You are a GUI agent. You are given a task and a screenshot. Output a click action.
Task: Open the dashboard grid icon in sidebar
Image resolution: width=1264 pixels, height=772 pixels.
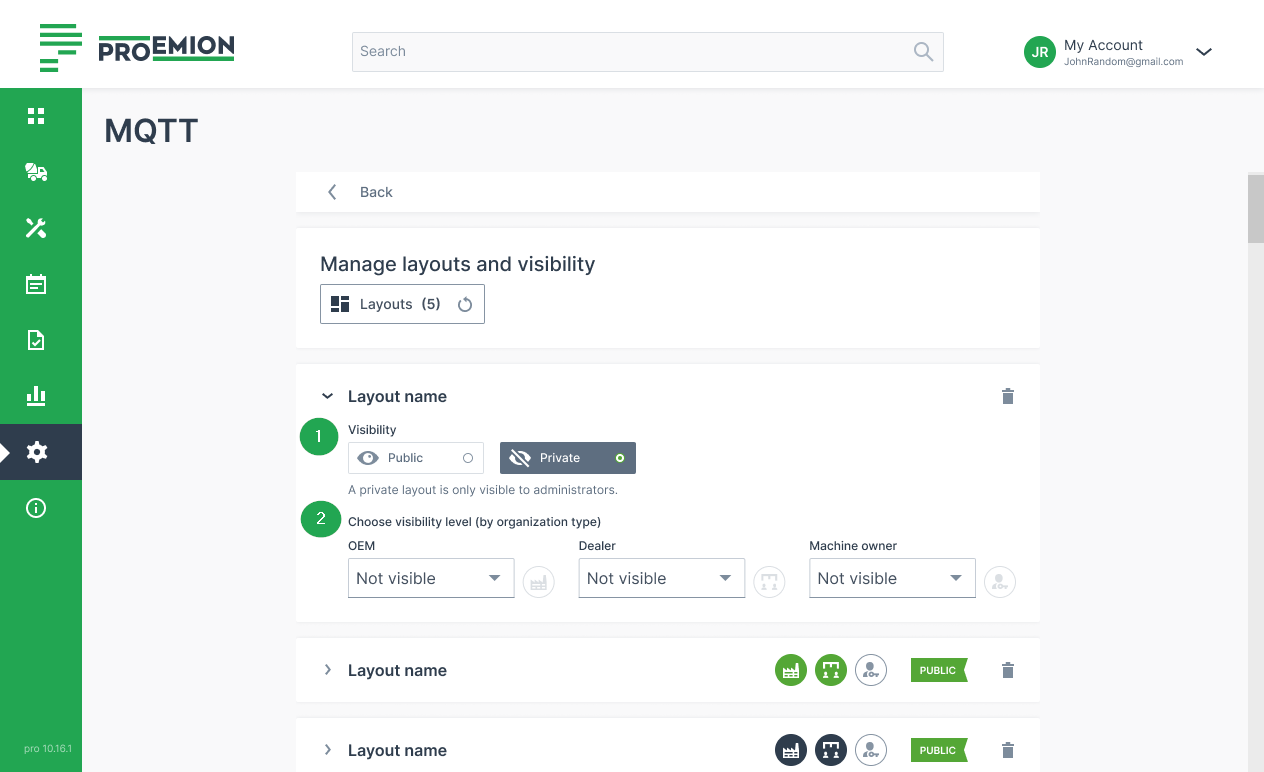pos(36,116)
